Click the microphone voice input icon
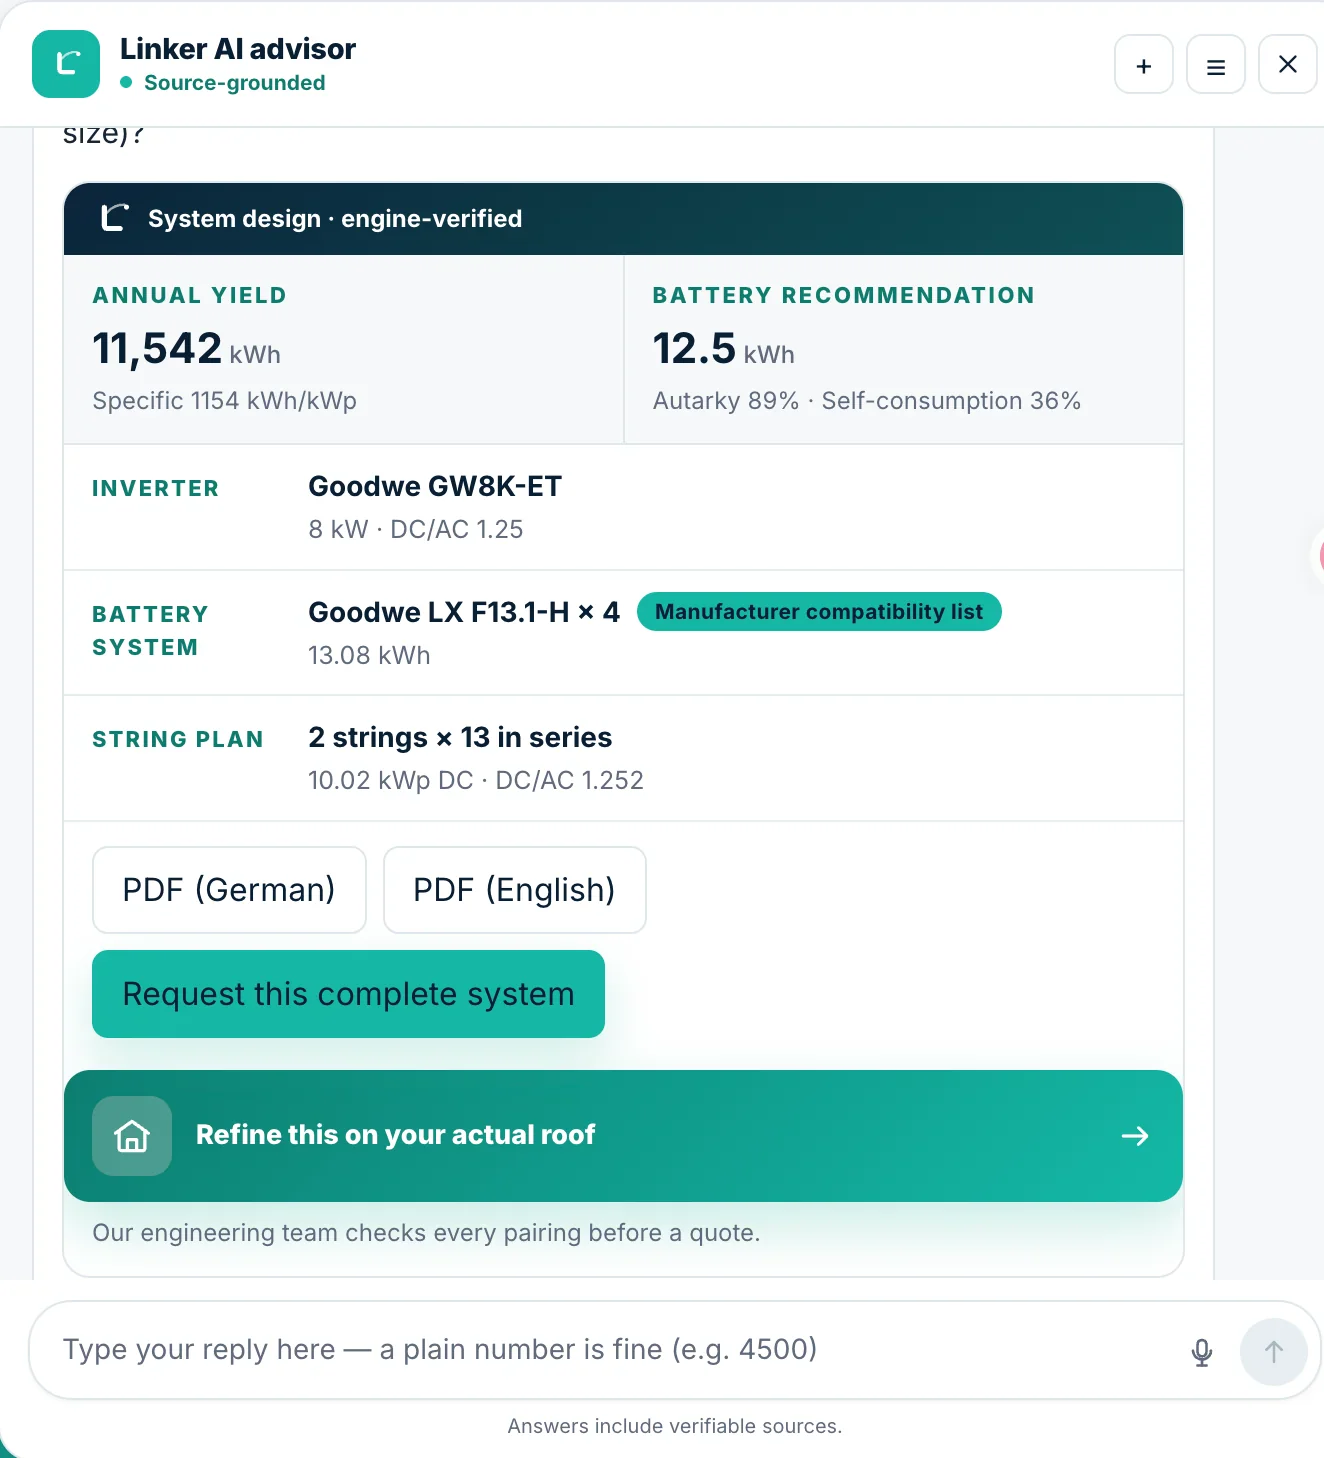 coord(1202,1353)
